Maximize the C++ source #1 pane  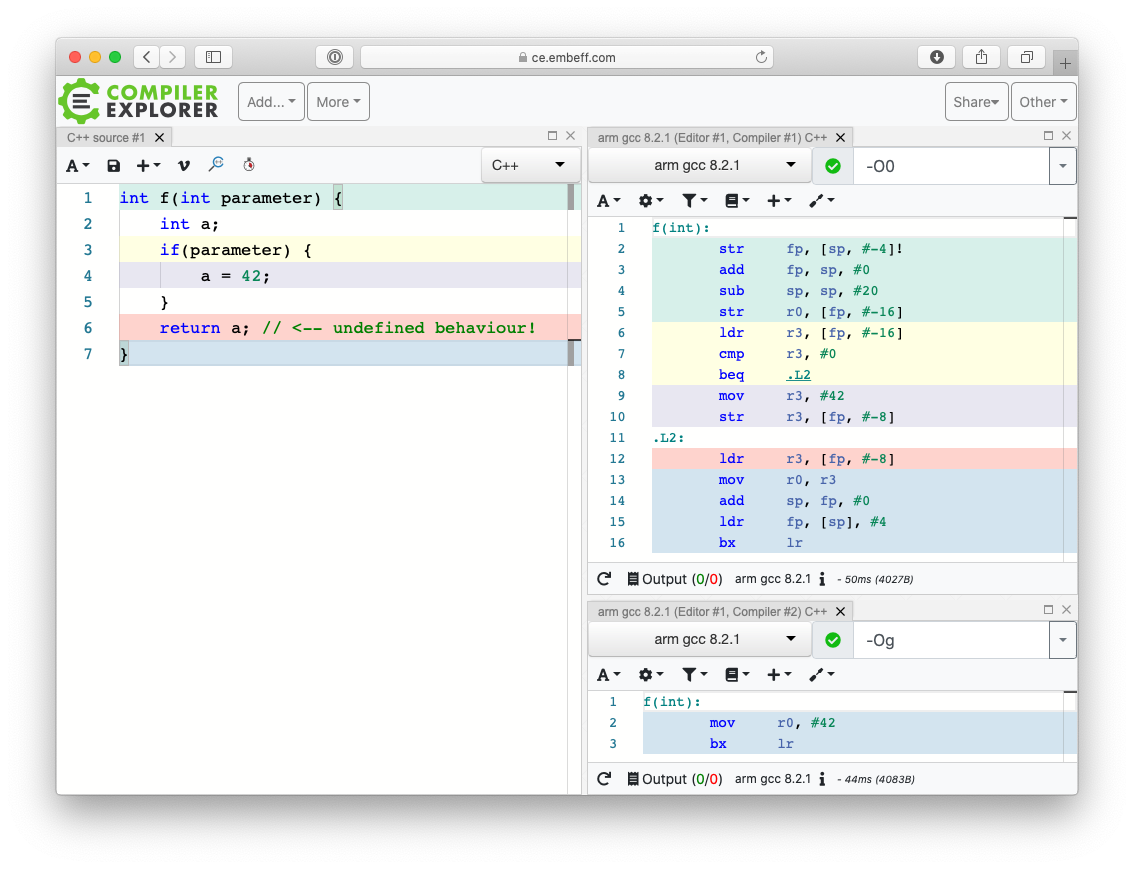552,136
